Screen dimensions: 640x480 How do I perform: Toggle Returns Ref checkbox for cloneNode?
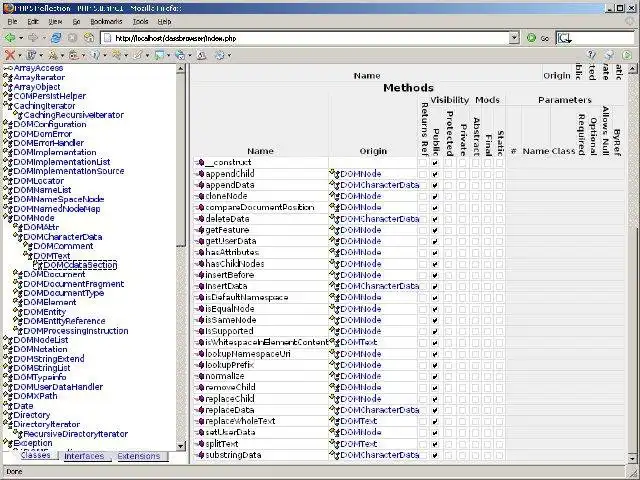(x=423, y=196)
